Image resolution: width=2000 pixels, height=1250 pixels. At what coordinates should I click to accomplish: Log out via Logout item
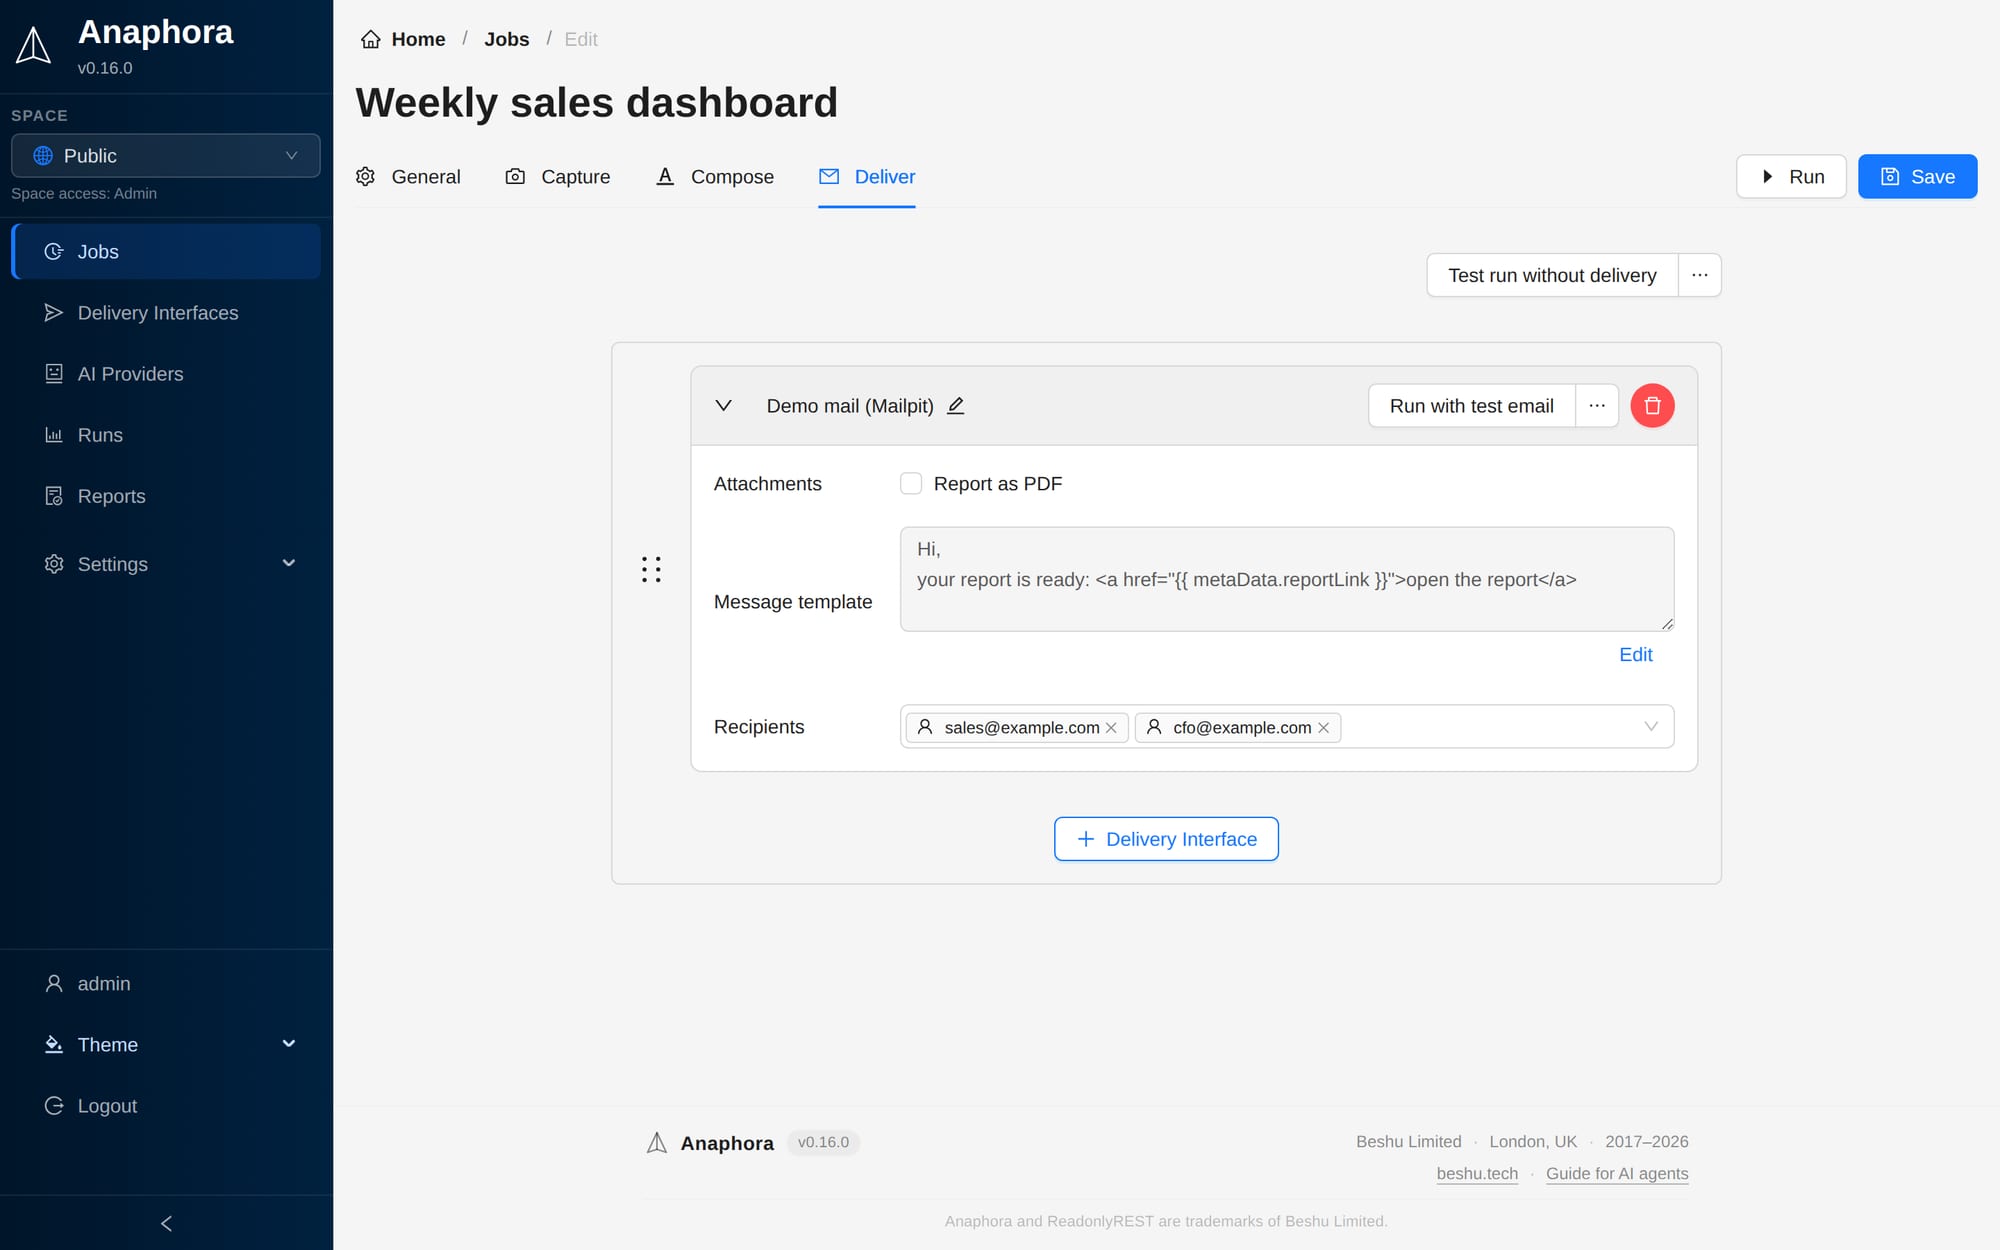click(166, 1106)
